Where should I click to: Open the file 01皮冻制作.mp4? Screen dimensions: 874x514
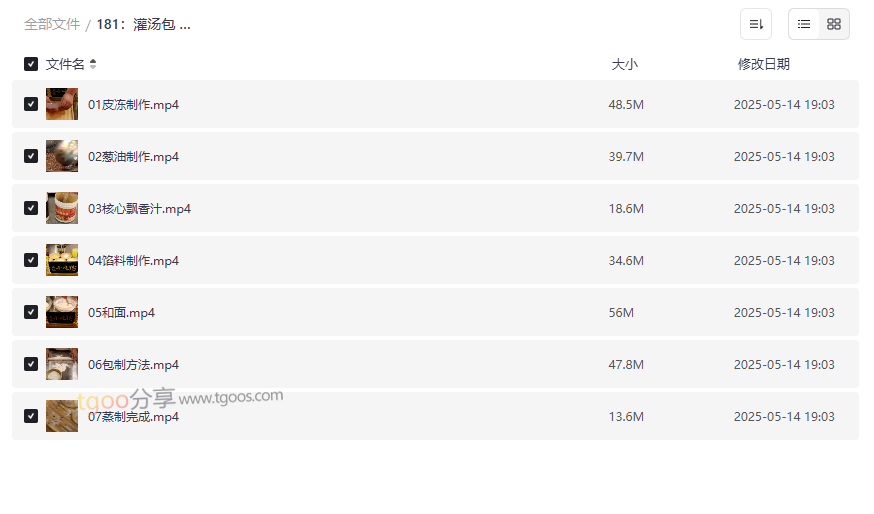point(133,104)
